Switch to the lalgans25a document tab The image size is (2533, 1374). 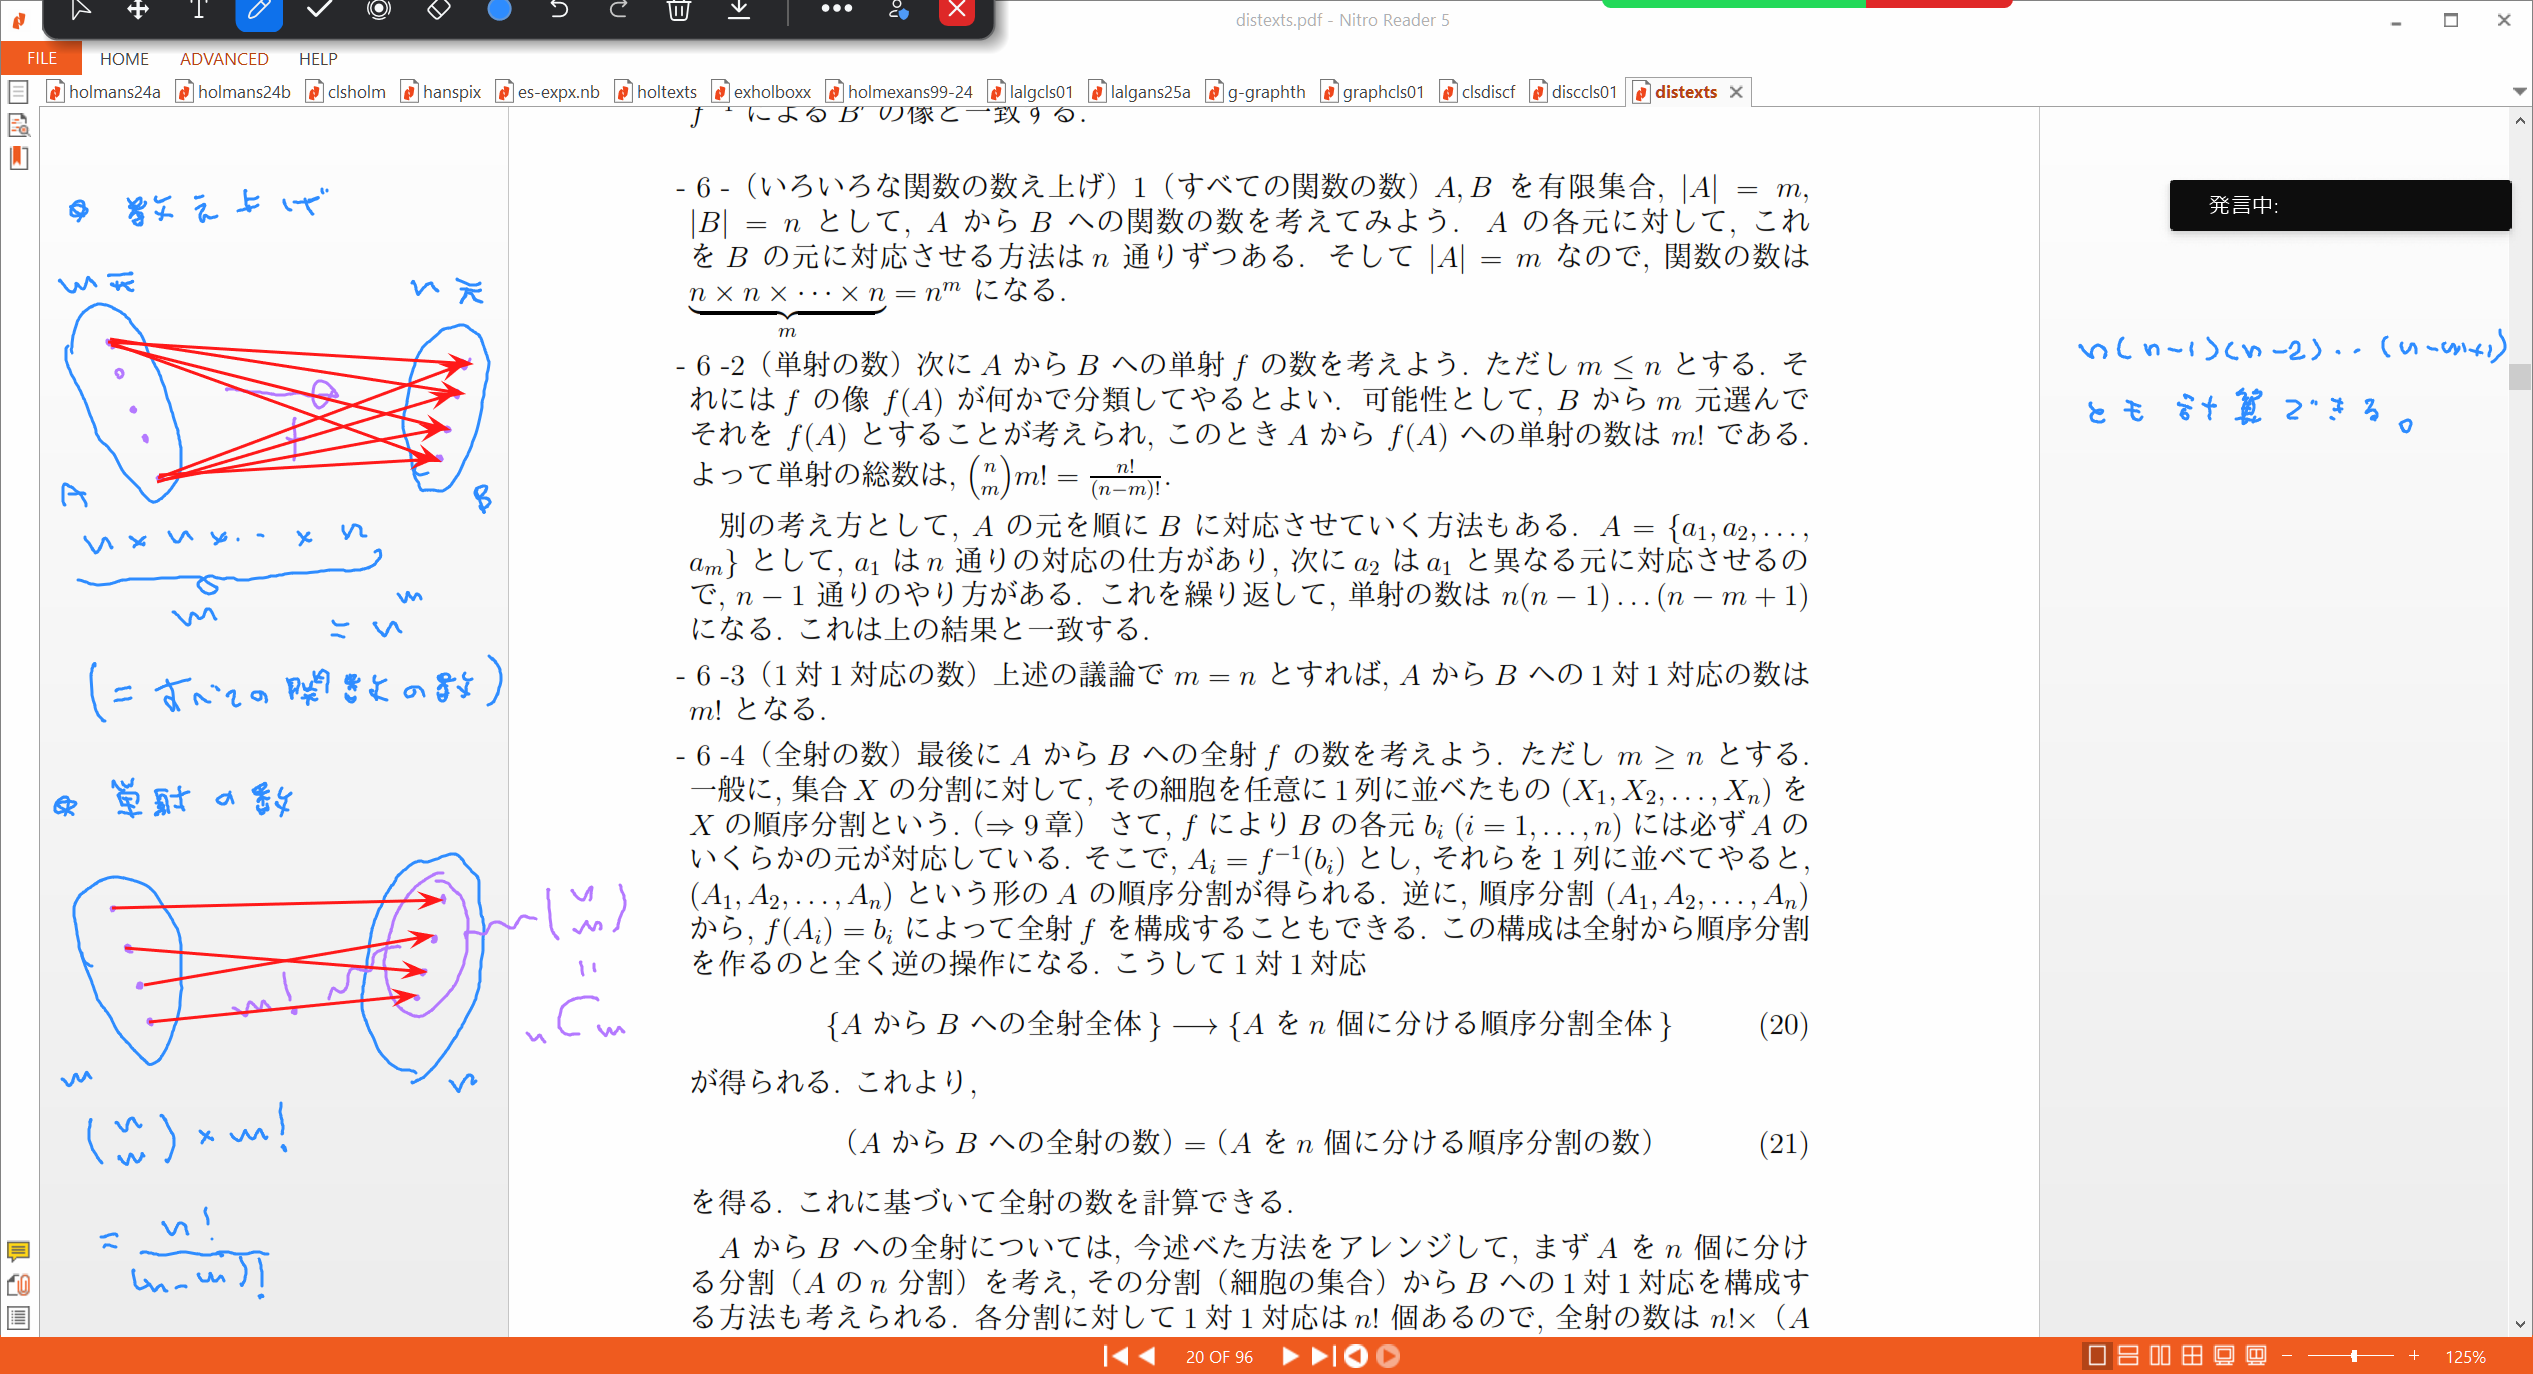click(1140, 92)
